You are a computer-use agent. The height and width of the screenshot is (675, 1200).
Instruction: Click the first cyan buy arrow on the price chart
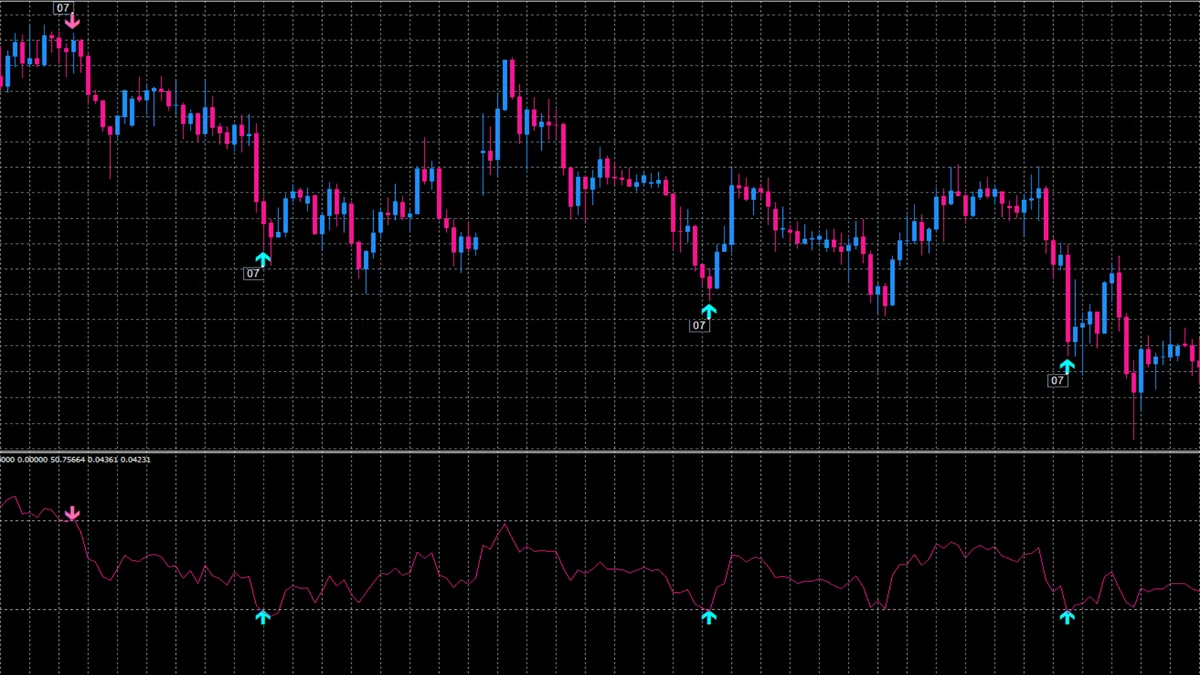coord(263,259)
